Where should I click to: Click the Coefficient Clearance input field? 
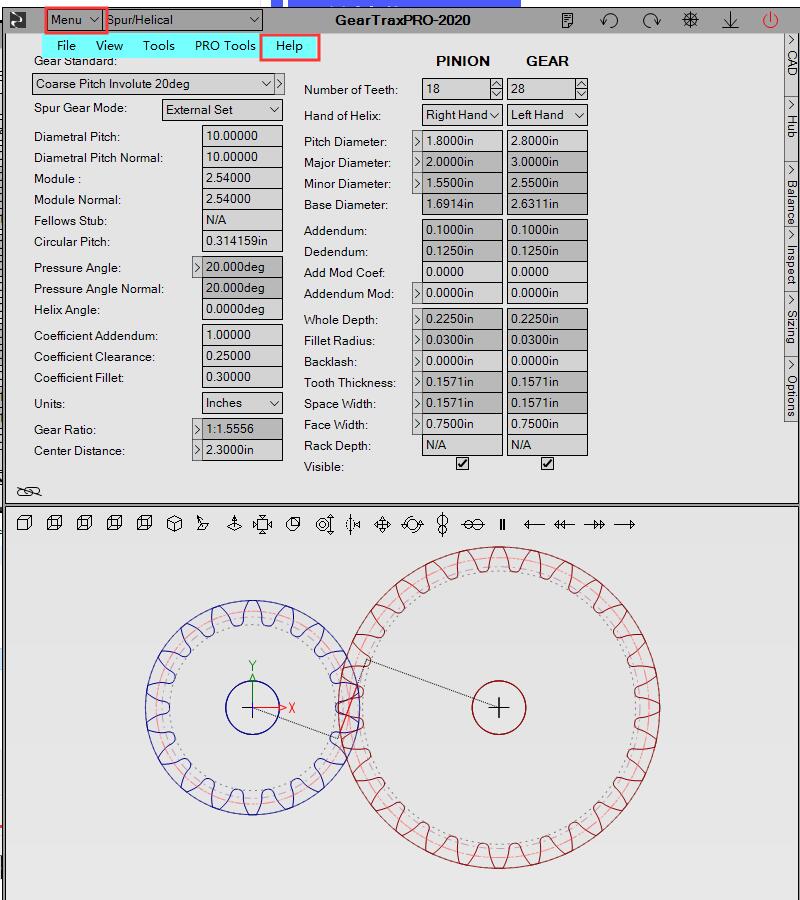point(242,356)
